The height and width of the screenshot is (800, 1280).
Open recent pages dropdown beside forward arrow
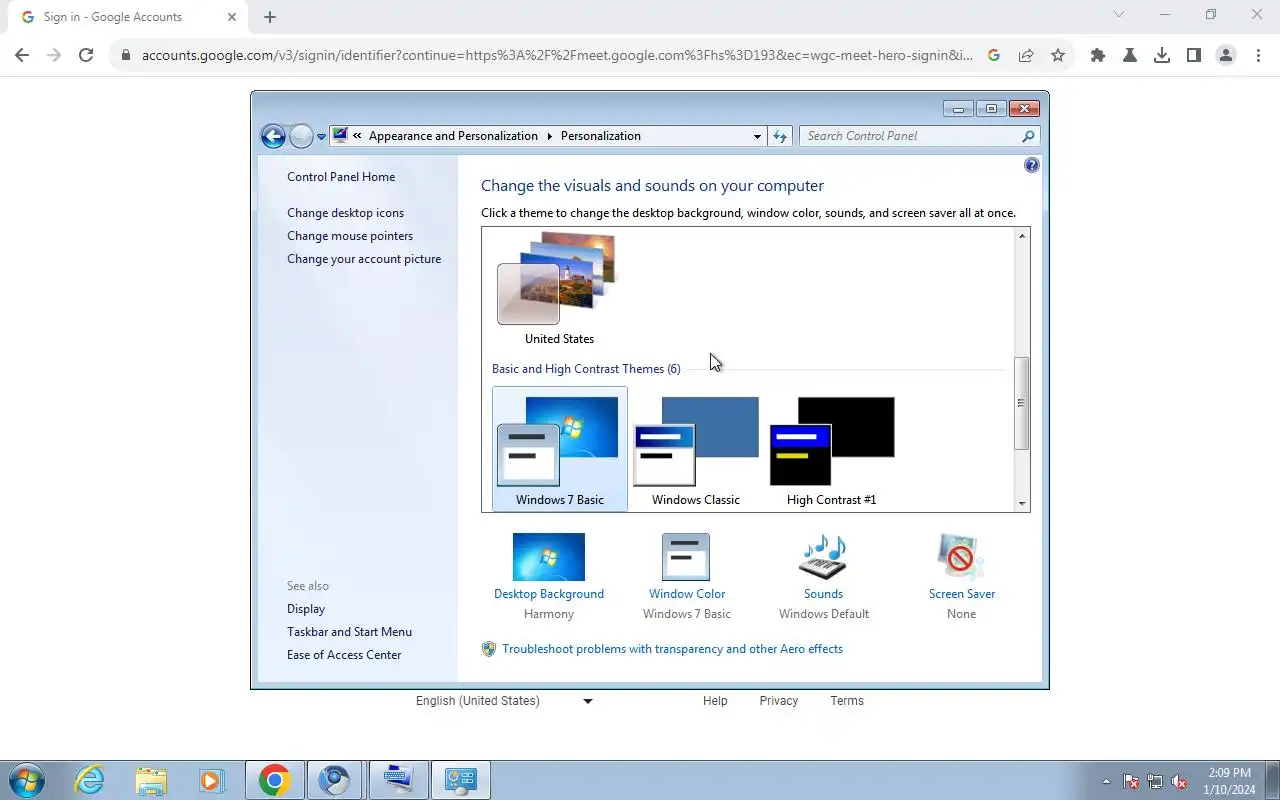click(x=321, y=137)
